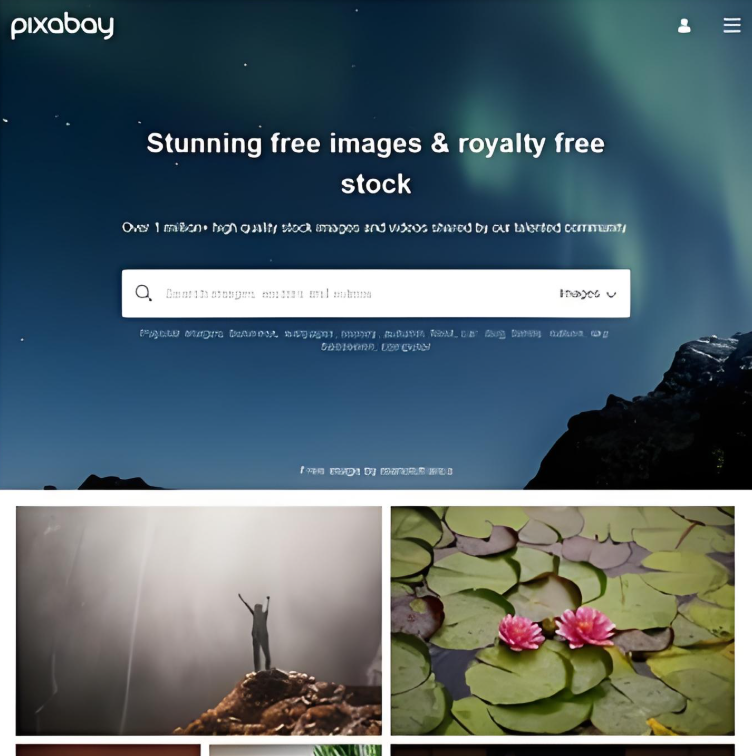Open the hamburger menu
The height and width of the screenshot is (756, 752).
pyautogui.click(x=732, y=25)
